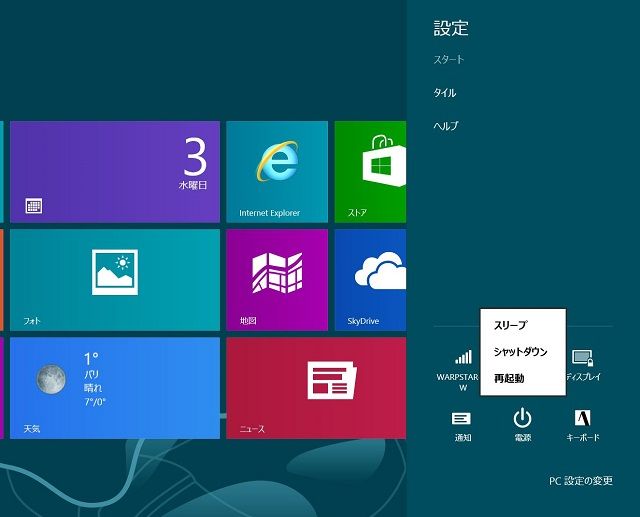The image size is (640, 517).
Task: Open the ヘルプ settings option
Action: tap(446, 126)
